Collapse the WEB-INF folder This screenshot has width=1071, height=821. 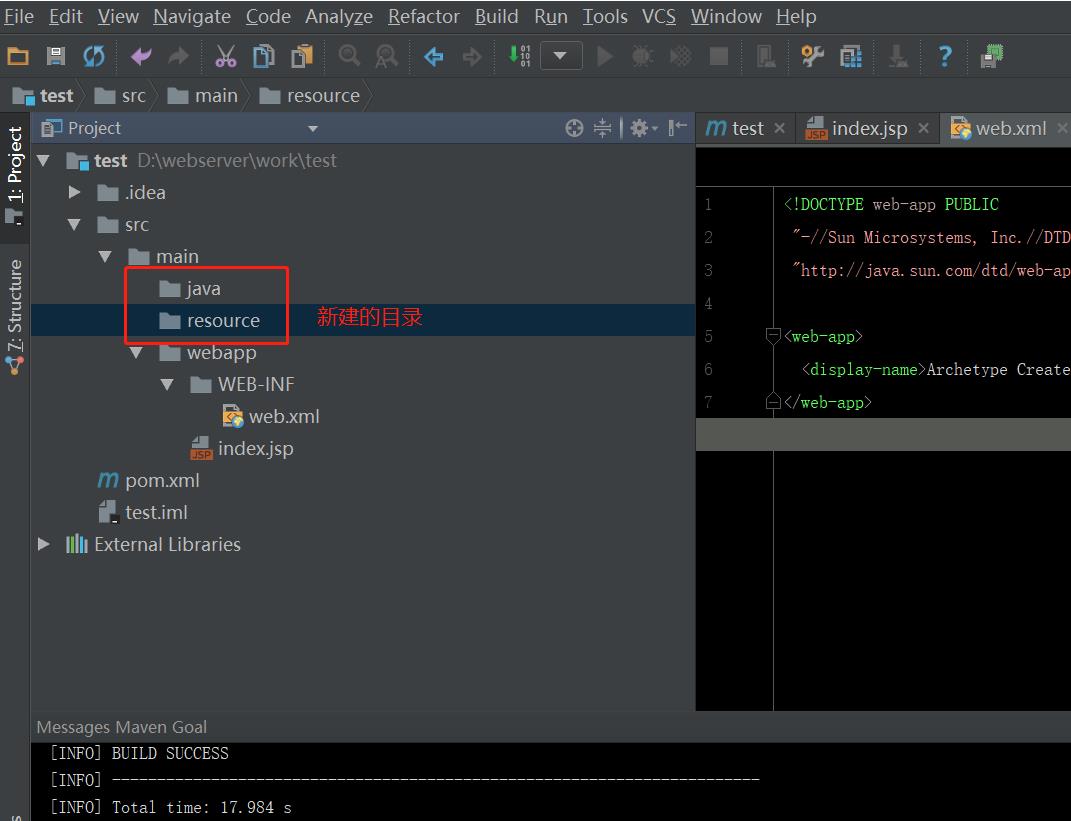point(167,385)
